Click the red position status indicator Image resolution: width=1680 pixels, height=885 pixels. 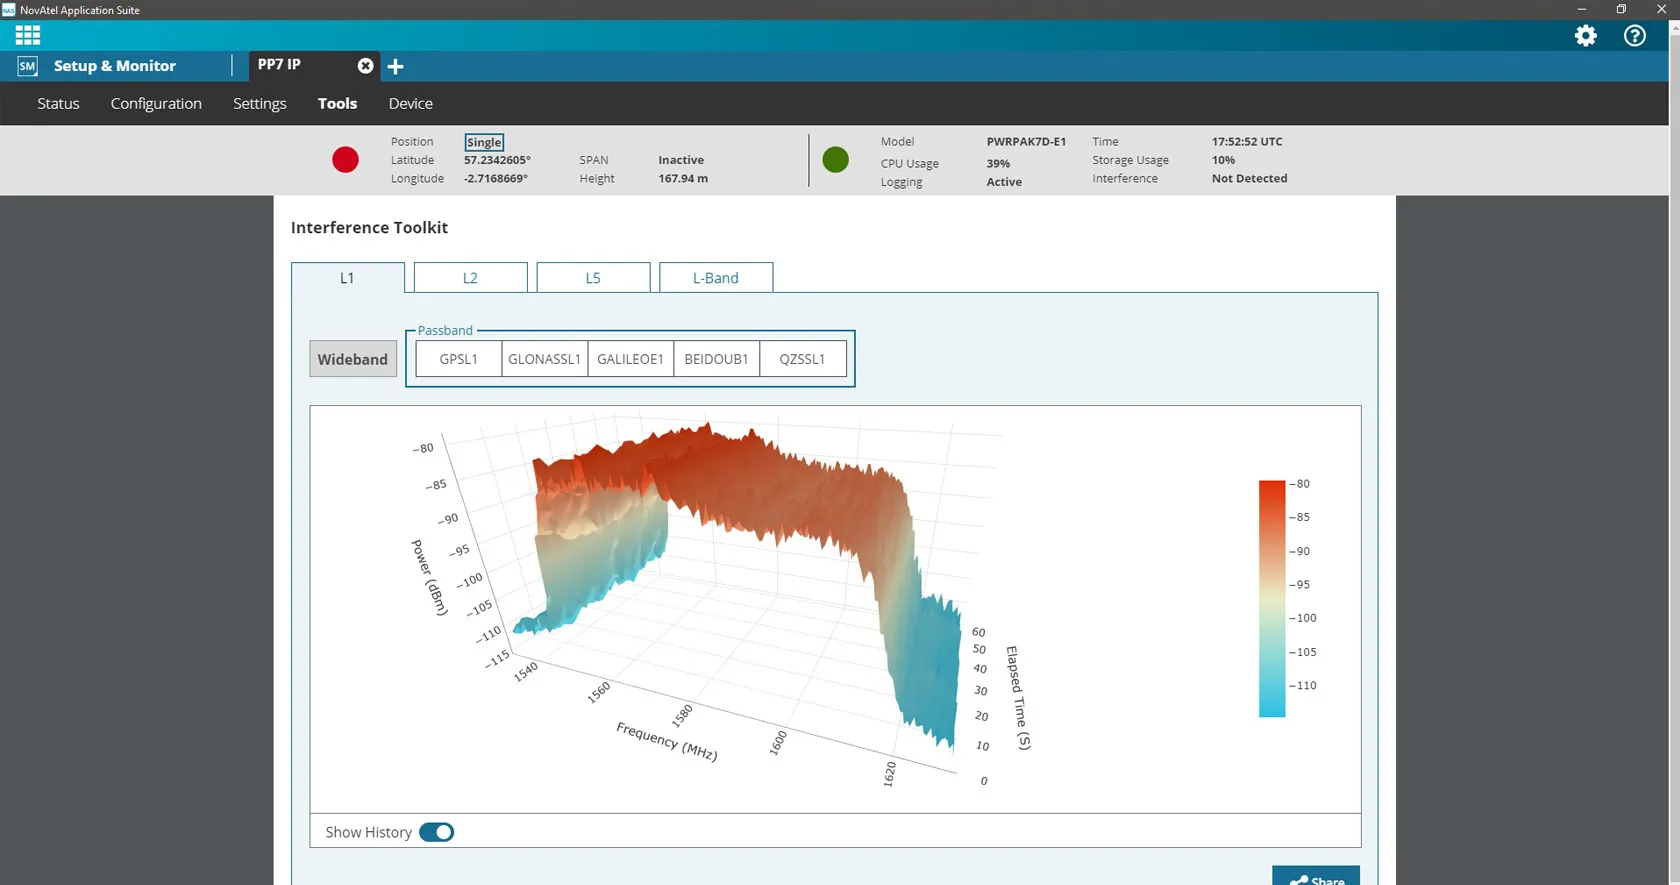pos(345,160)
